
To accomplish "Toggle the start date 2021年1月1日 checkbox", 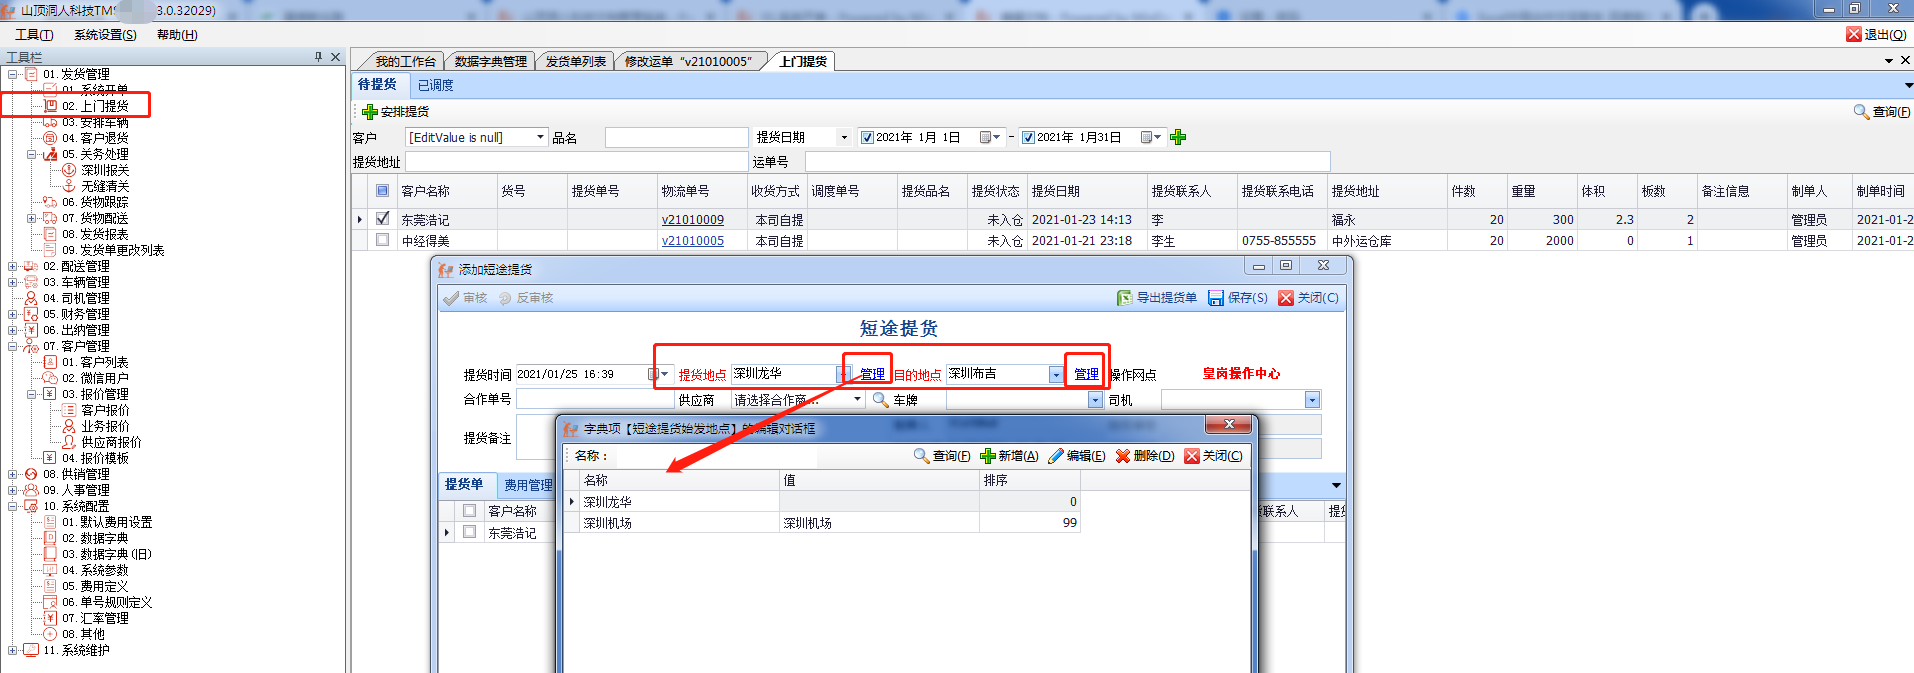I will tap(867, 138).
